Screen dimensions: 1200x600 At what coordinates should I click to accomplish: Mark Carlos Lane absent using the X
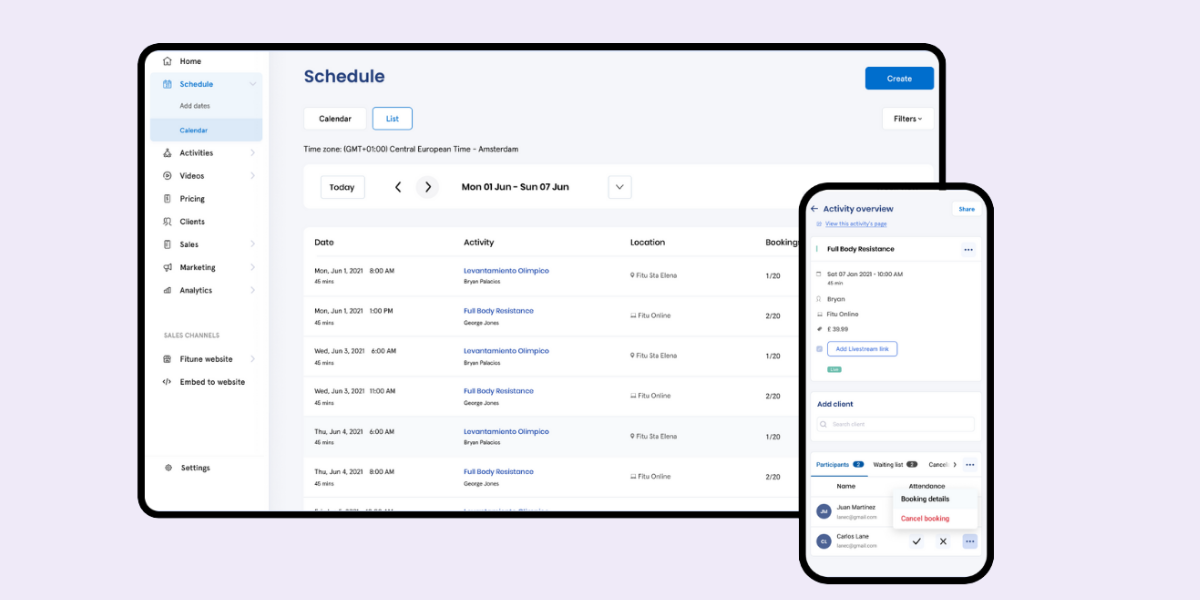943,541
